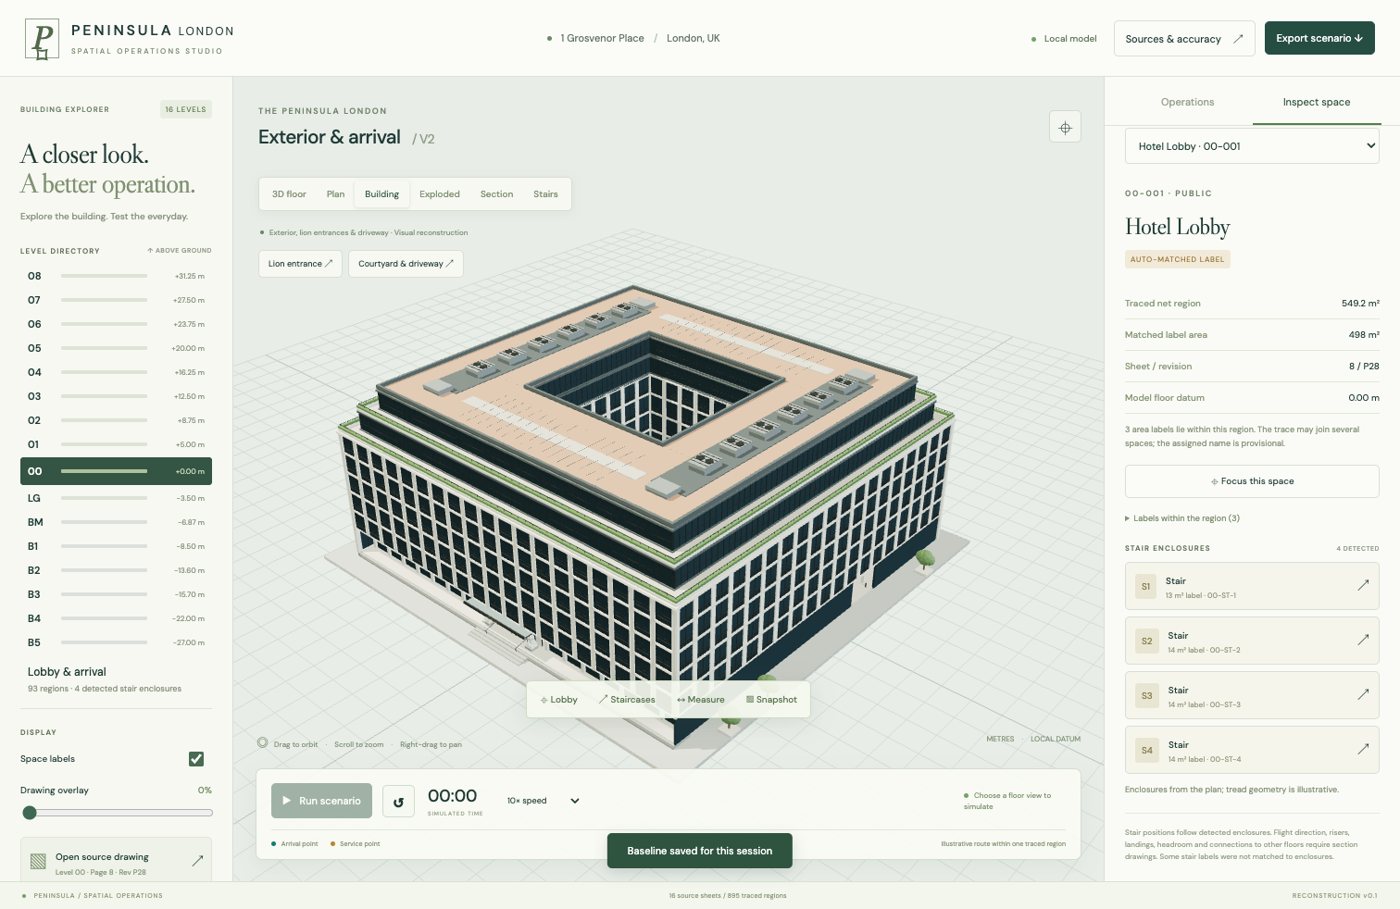Select level 00 in level directory
1400x909 pixels.
coord(116,471)
